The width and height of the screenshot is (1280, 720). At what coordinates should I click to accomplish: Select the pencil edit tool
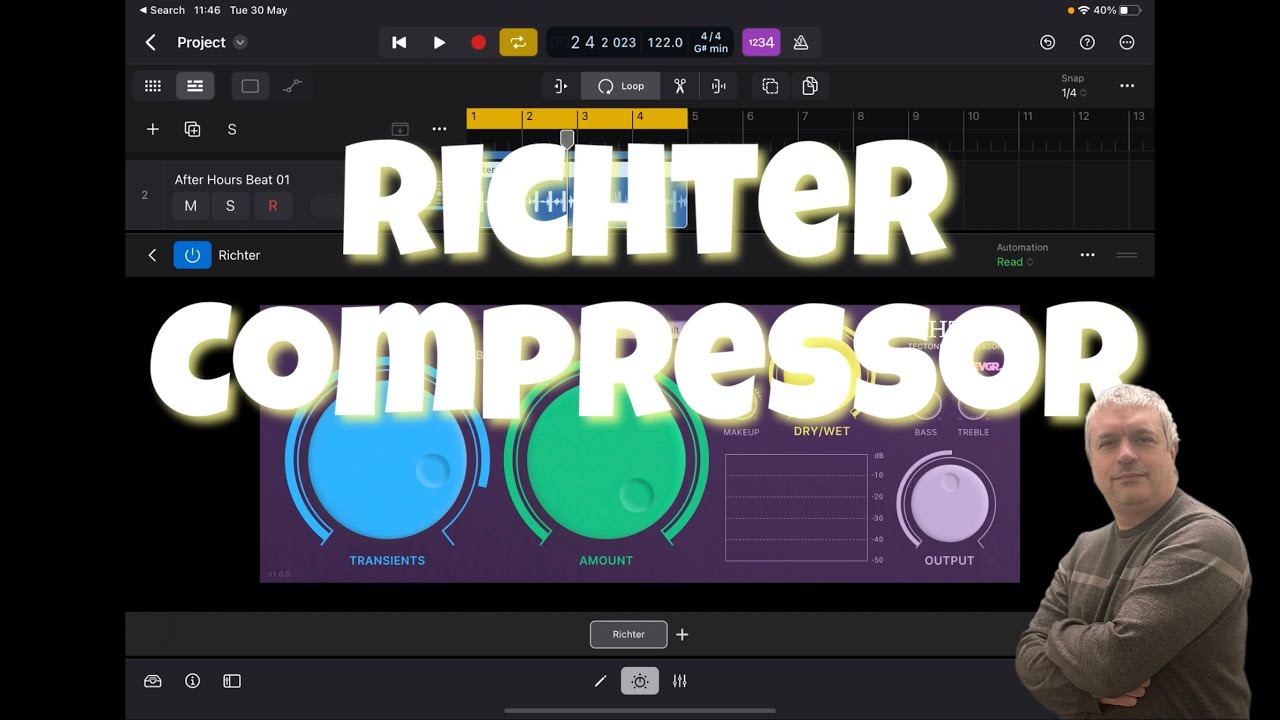point(600,681)
